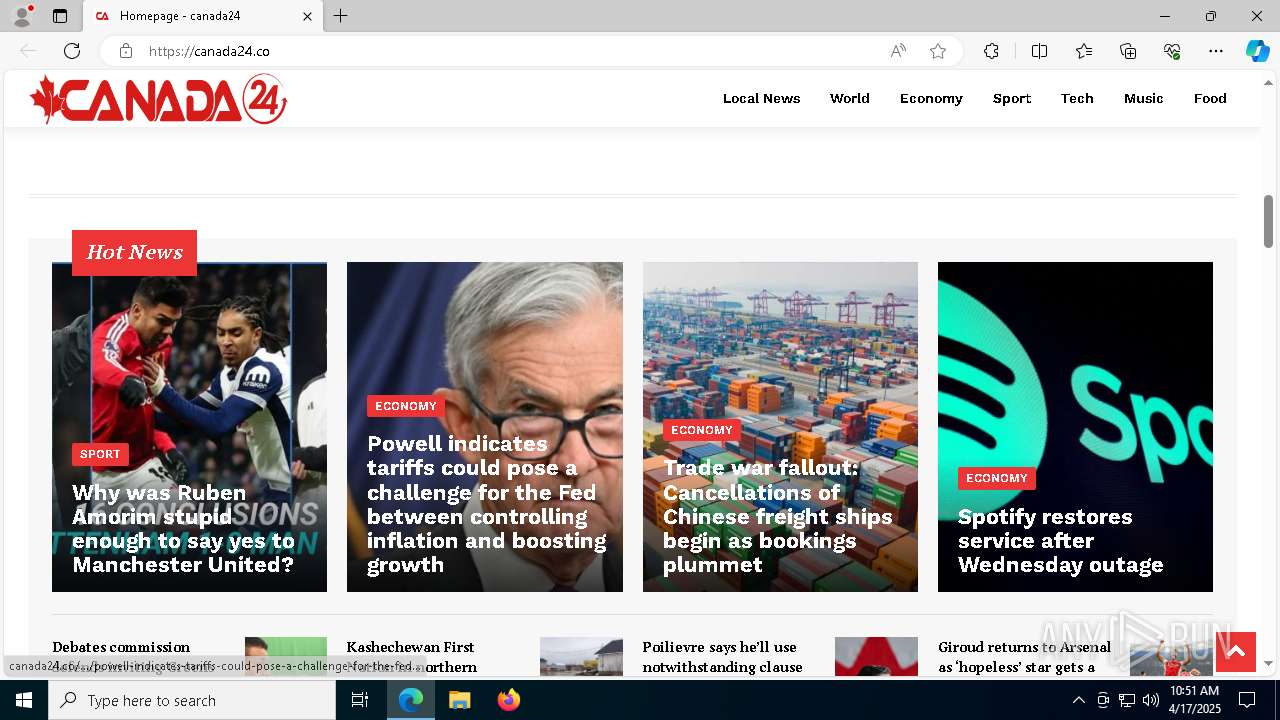Screen dimensions: 1280x720
Task: Open the Tech section
Action: [x=1077, y=98]
